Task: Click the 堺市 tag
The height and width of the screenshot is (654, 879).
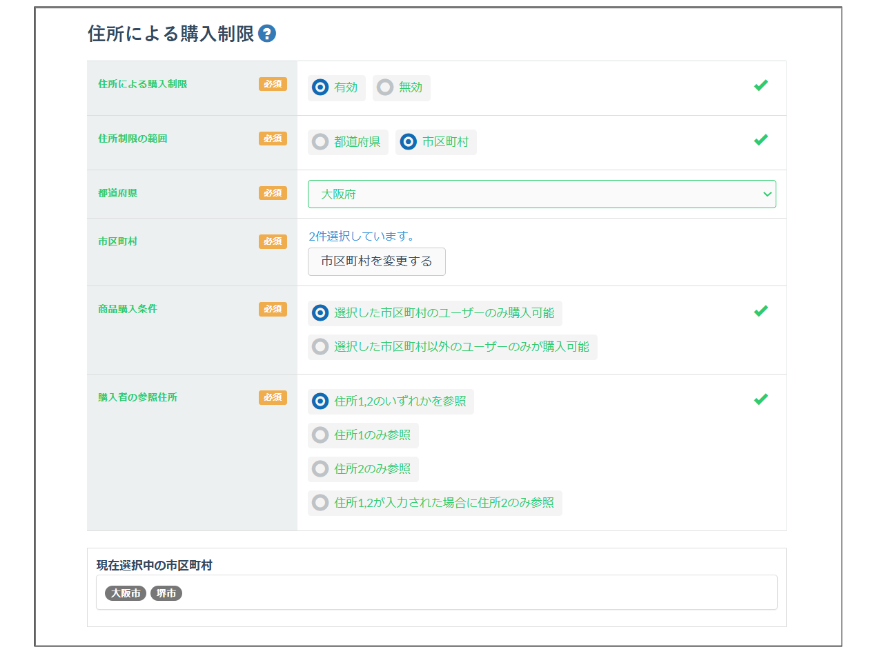Action: pyautogui.click(x=166, y=593)
